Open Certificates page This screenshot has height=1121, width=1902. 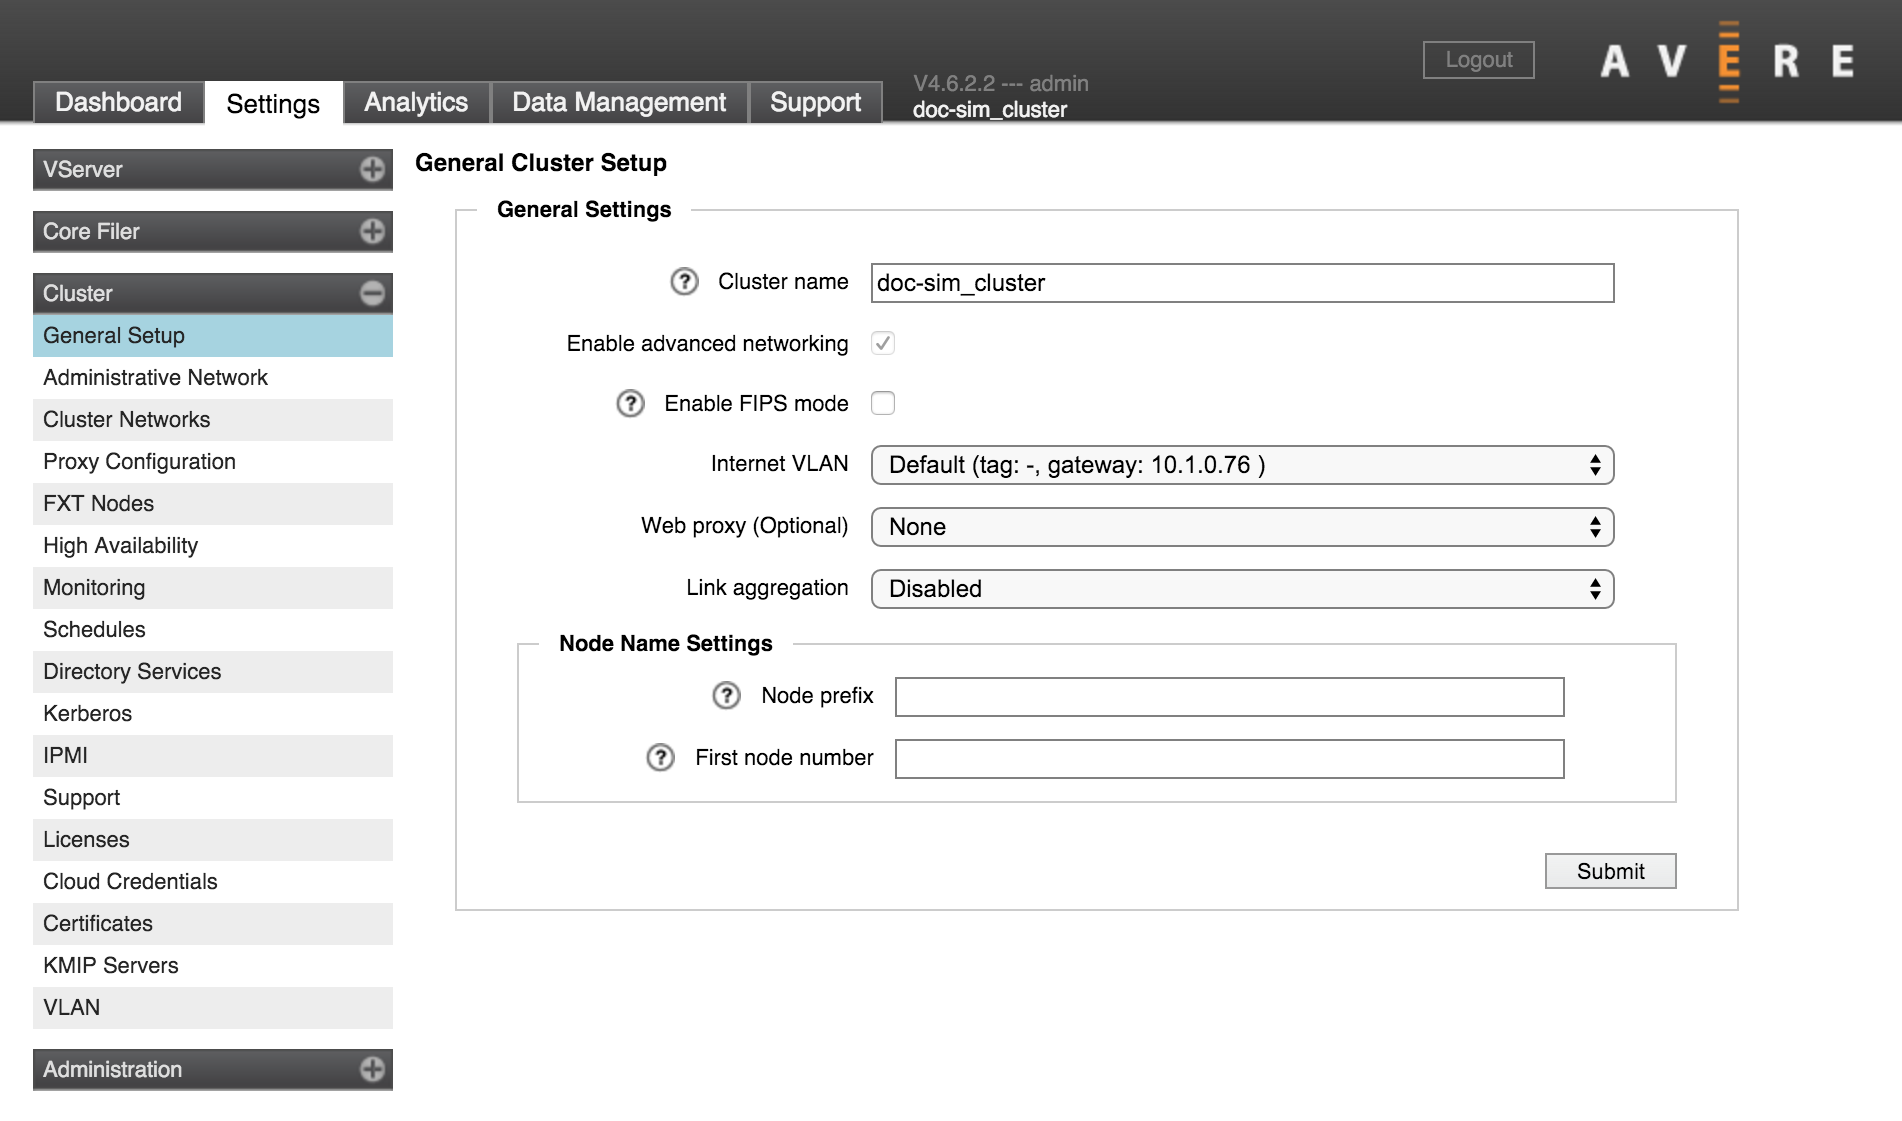[213, 924]
